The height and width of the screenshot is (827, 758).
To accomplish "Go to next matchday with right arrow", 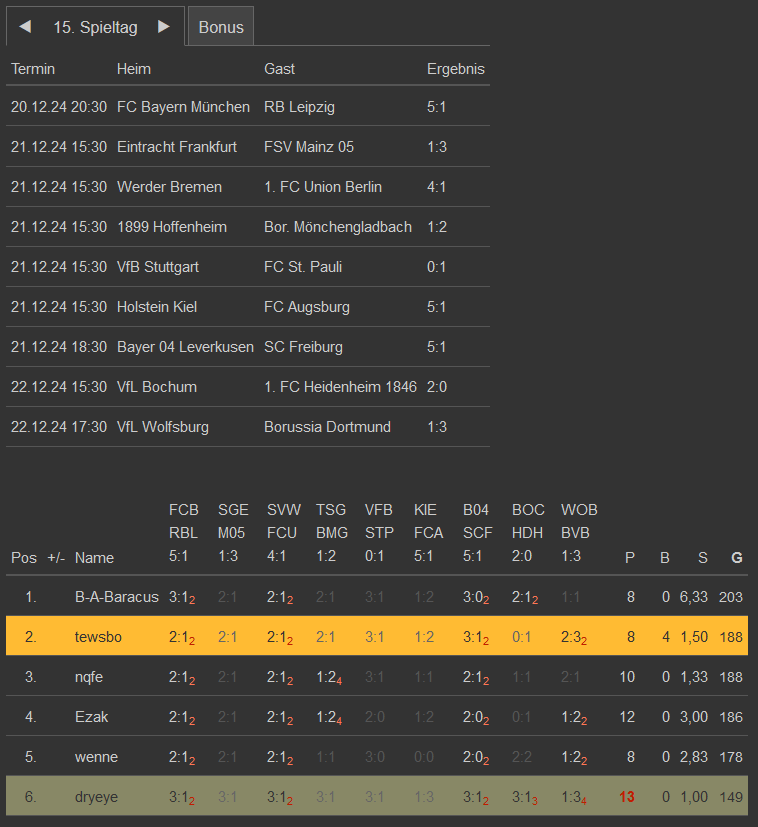I will coord(164,27).
